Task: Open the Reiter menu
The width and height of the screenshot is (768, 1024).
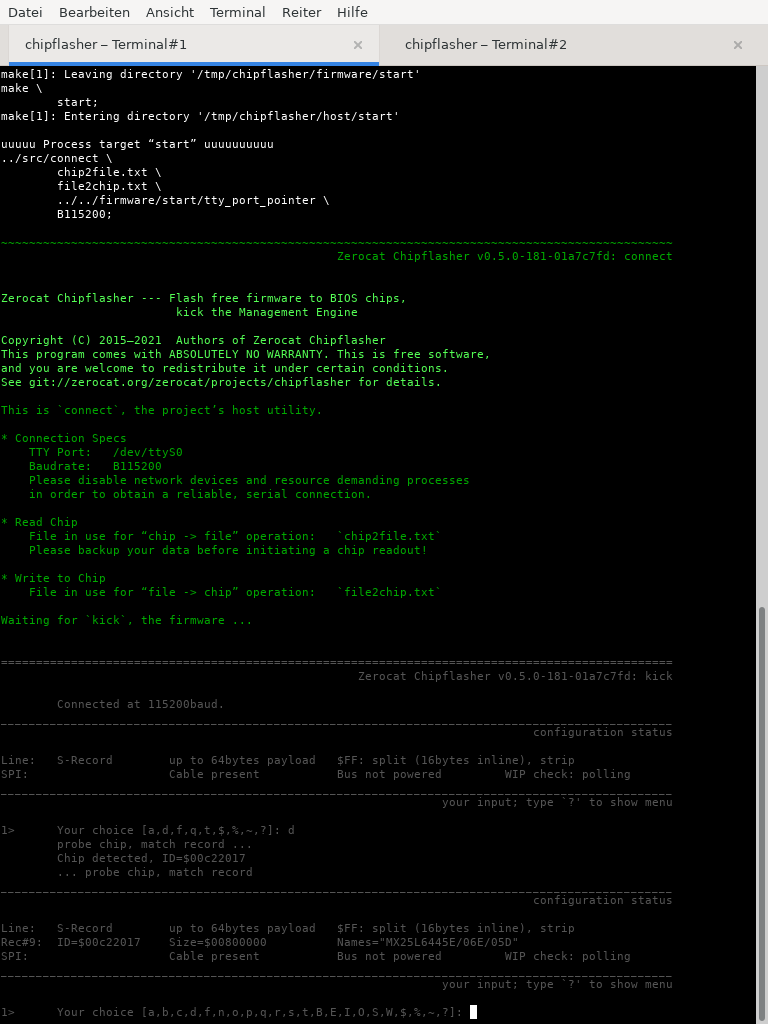Action: coord(301,12)
